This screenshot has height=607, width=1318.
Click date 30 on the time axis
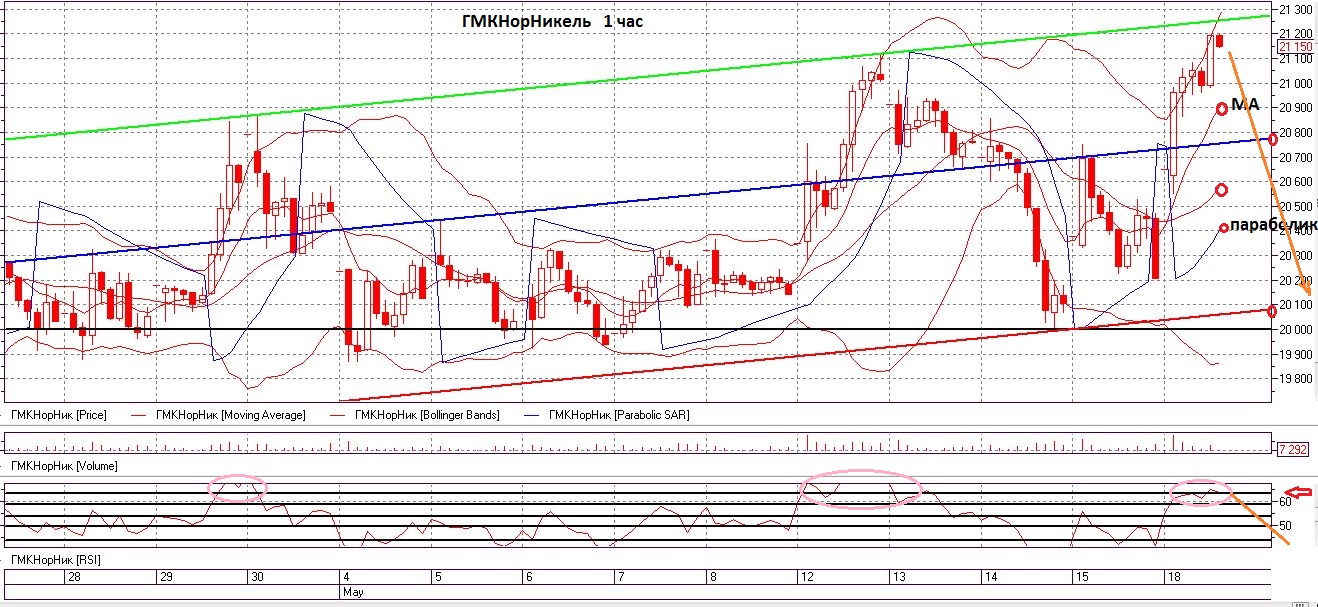tap(257, 578)
